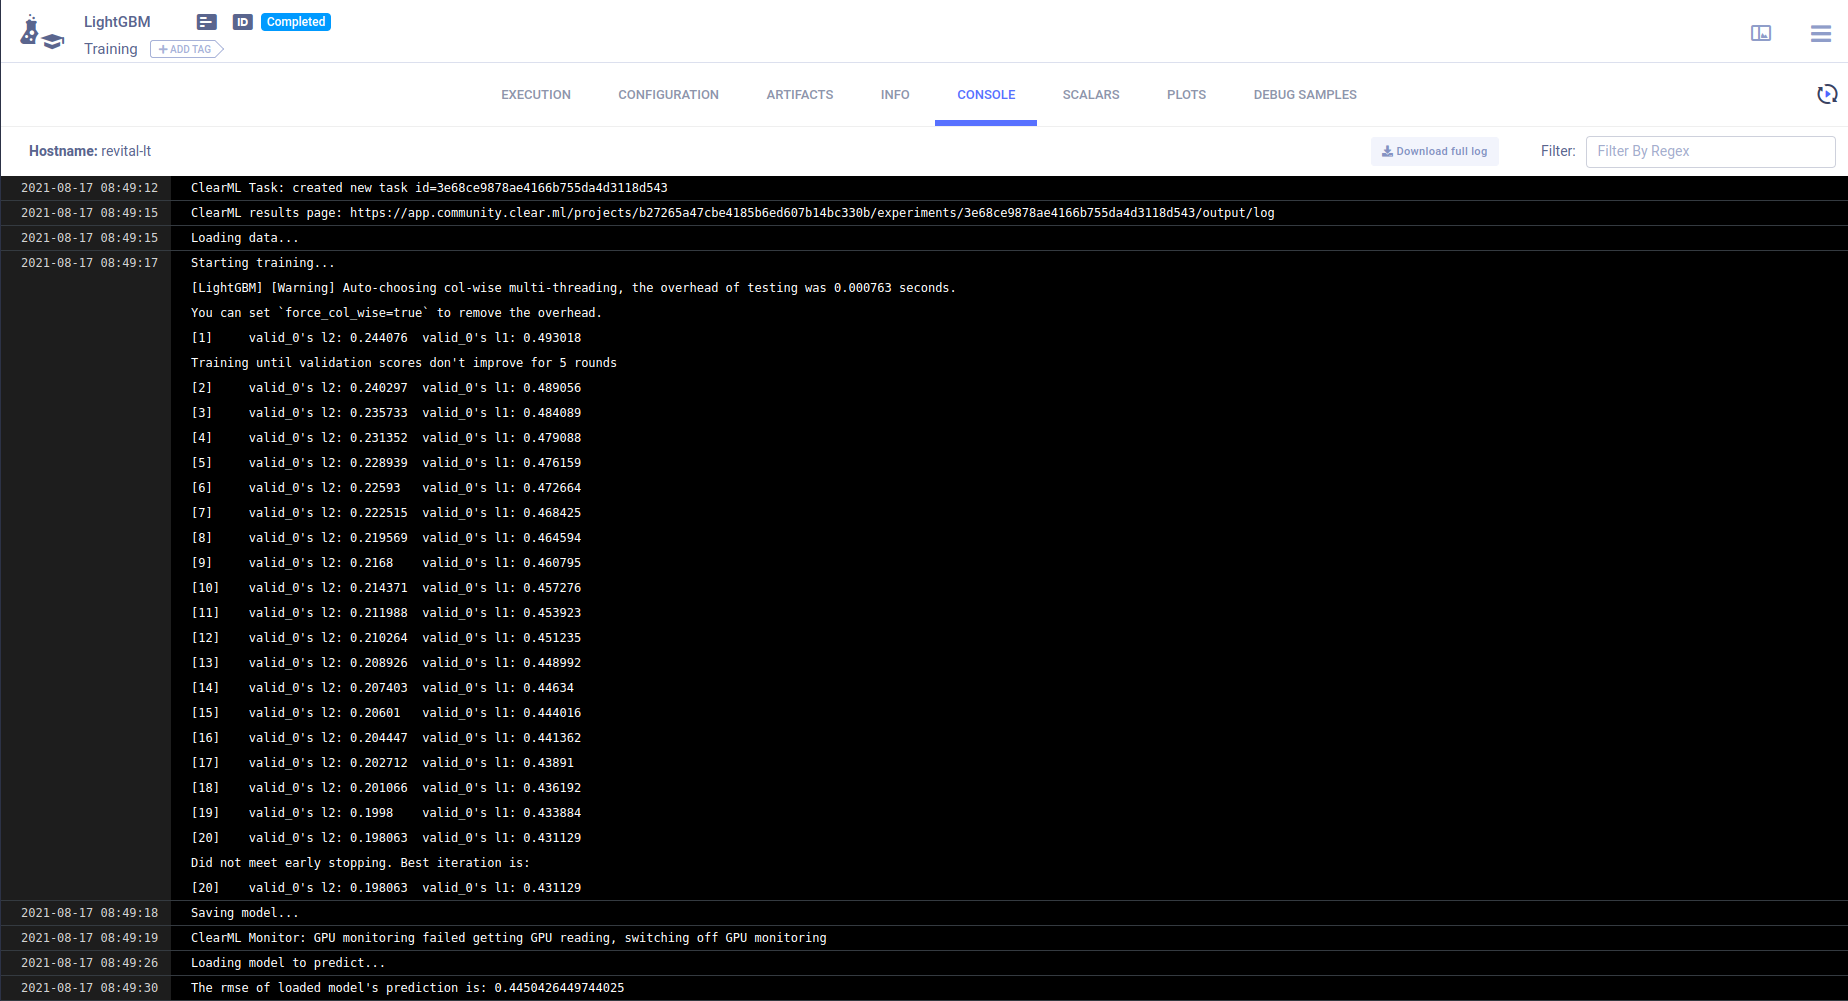Select the ARTIFACTS tab
The width and height of the screenshot is (1848, 1001).
tap(799, 94)
